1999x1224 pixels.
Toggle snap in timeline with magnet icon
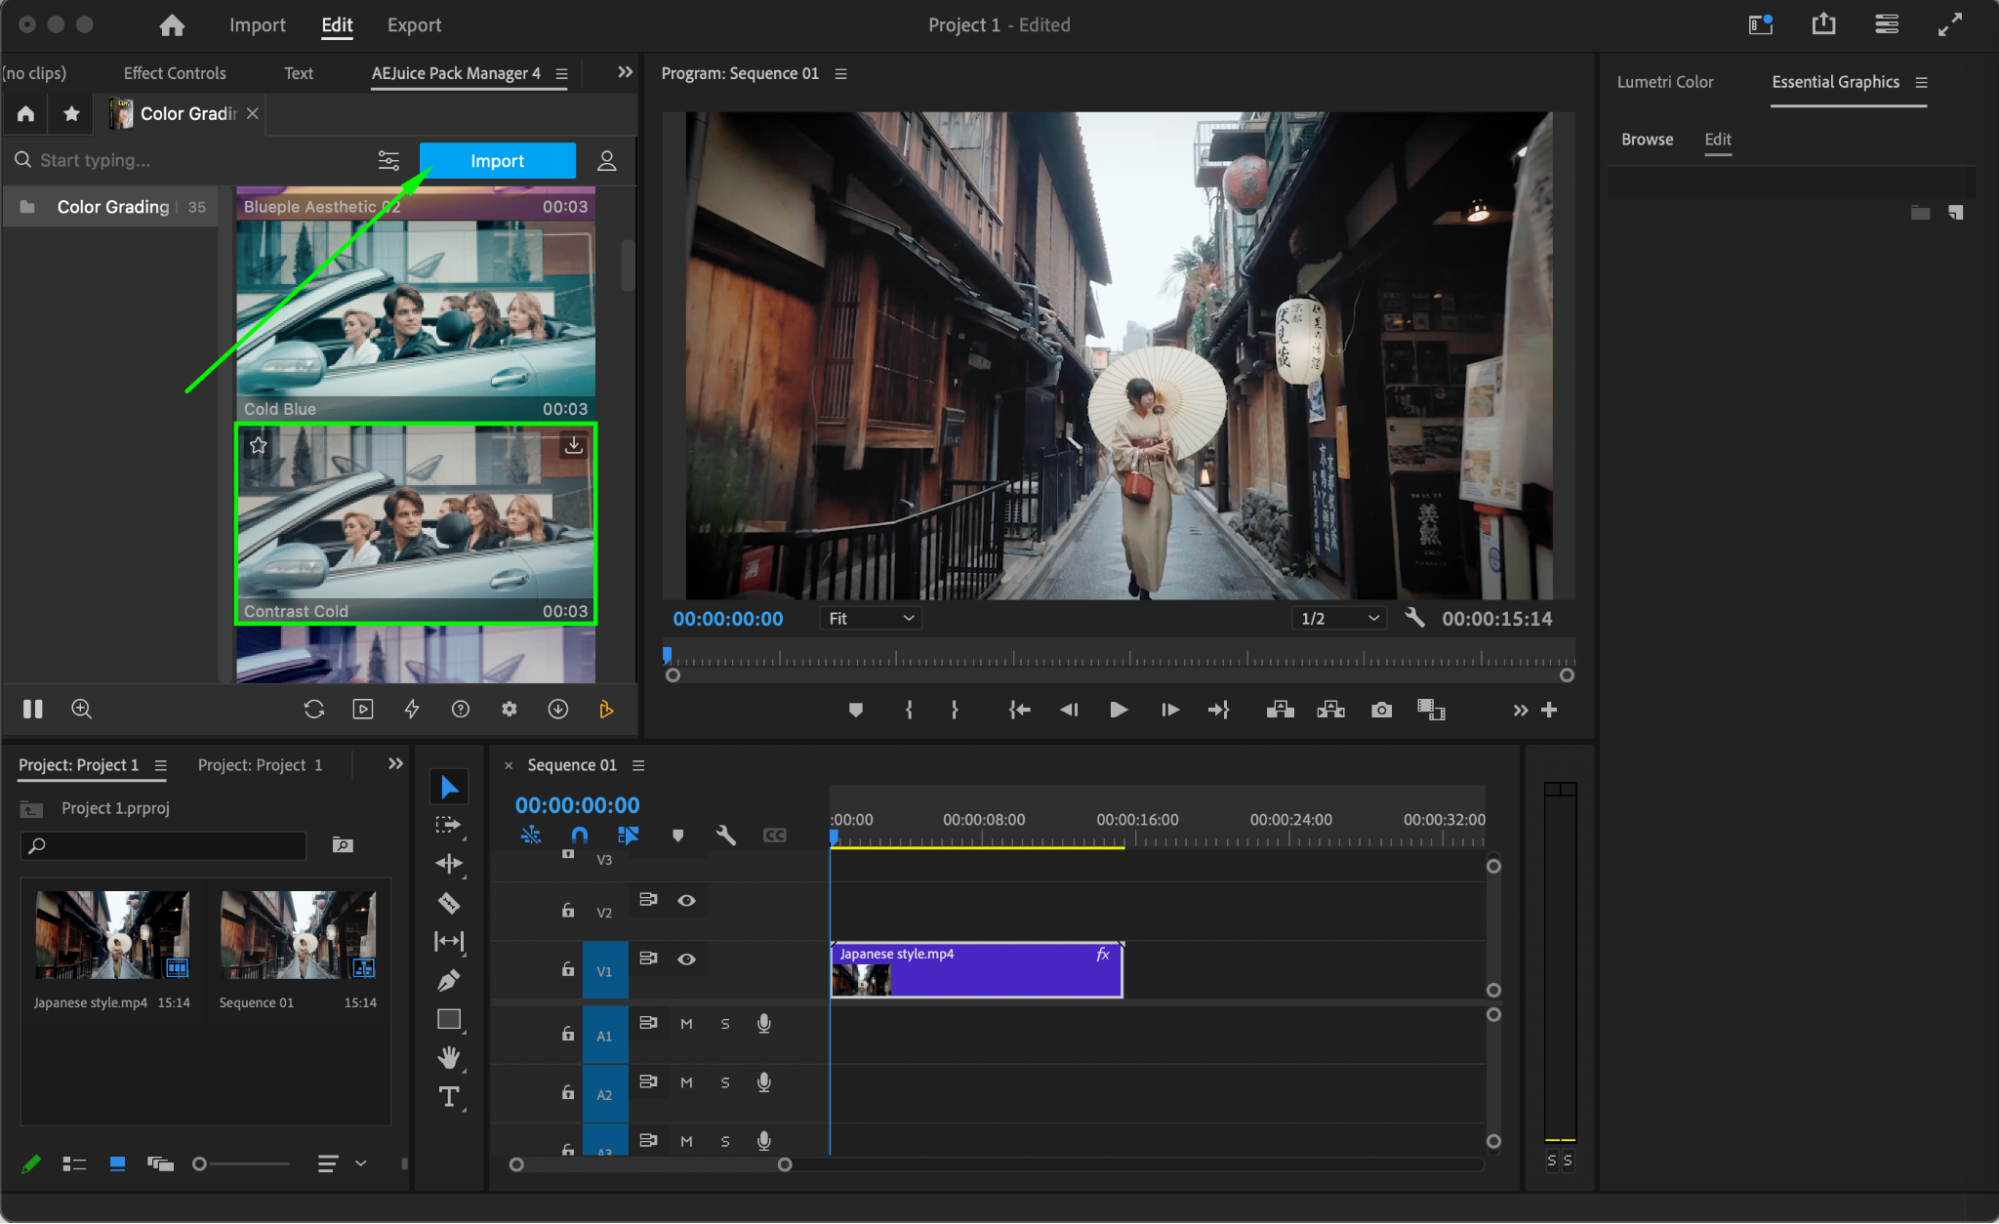click(x=579, y=835)
